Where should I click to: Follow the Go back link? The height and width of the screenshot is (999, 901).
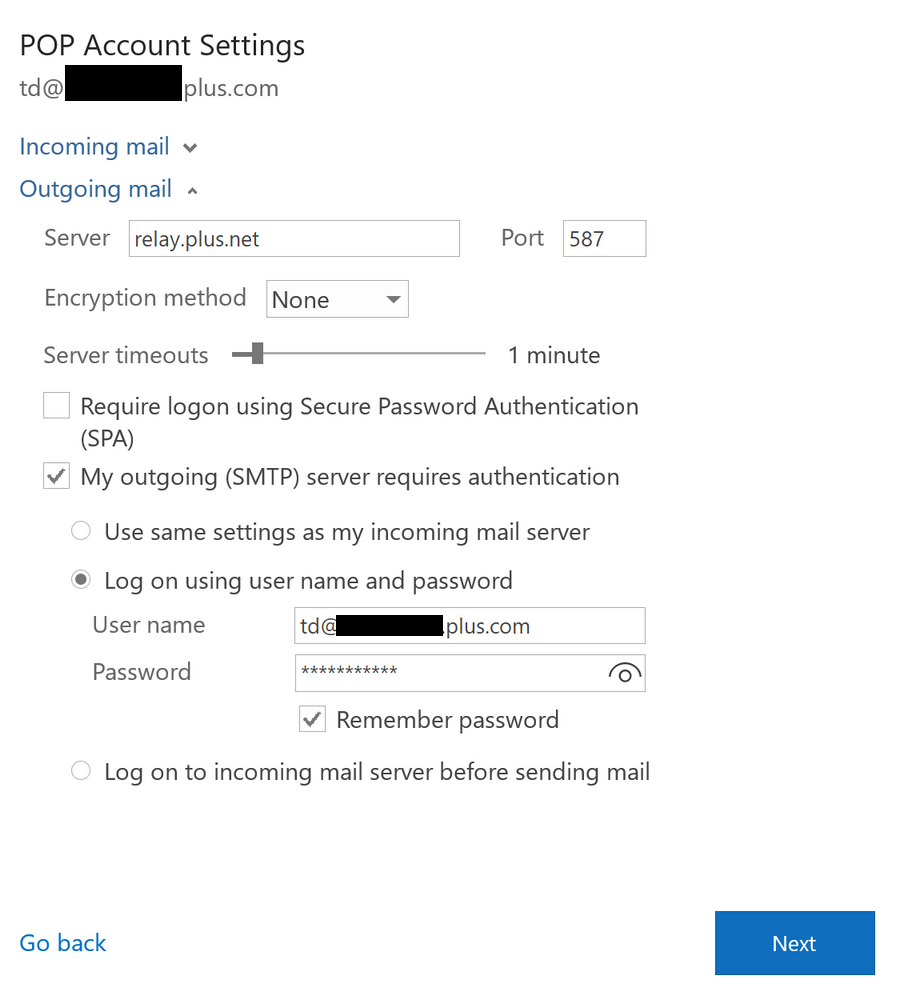(x=63, y=943)
